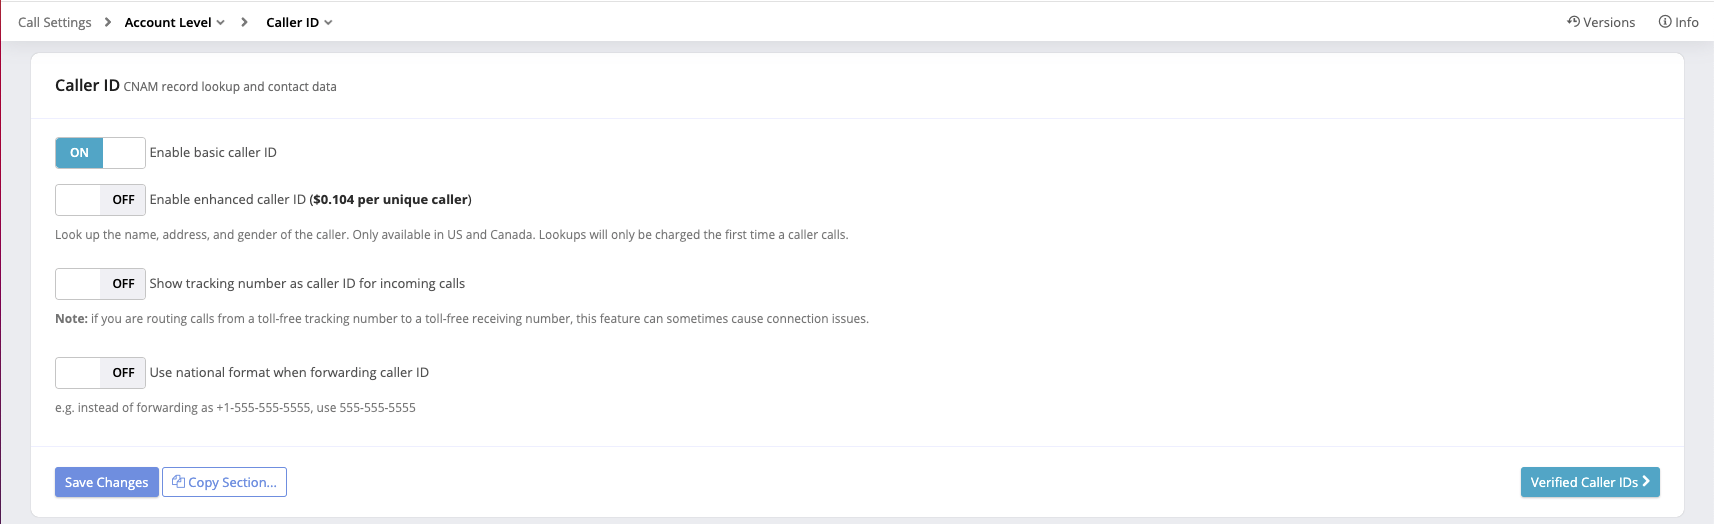Click the copy icon in Copy Section
Image resolution: width=1714 pixels, height=524 pixels.
pyautogui.click(x=178, y=482)
